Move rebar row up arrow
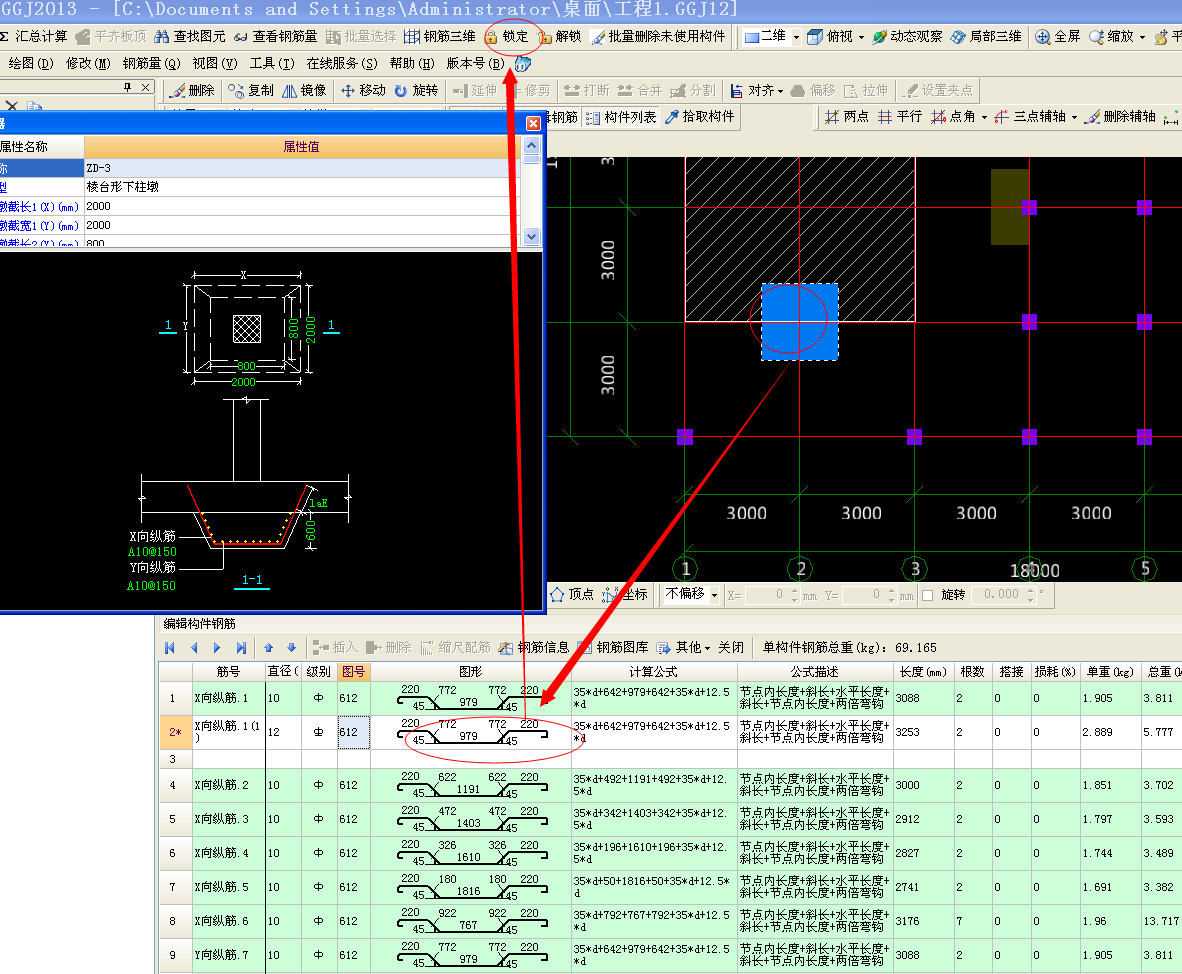The height and width of the screenshot is (974, 1182). click(x=268, y=648)
